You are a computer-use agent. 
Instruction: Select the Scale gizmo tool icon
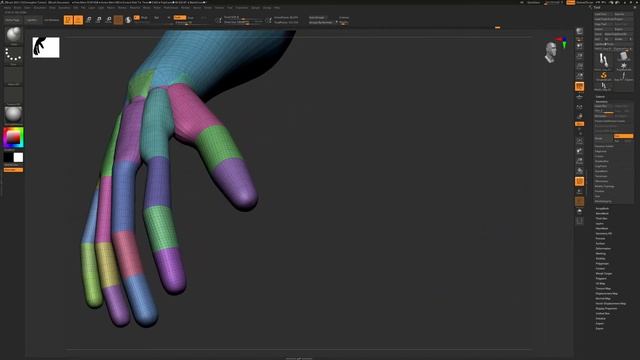coord(98,20)
